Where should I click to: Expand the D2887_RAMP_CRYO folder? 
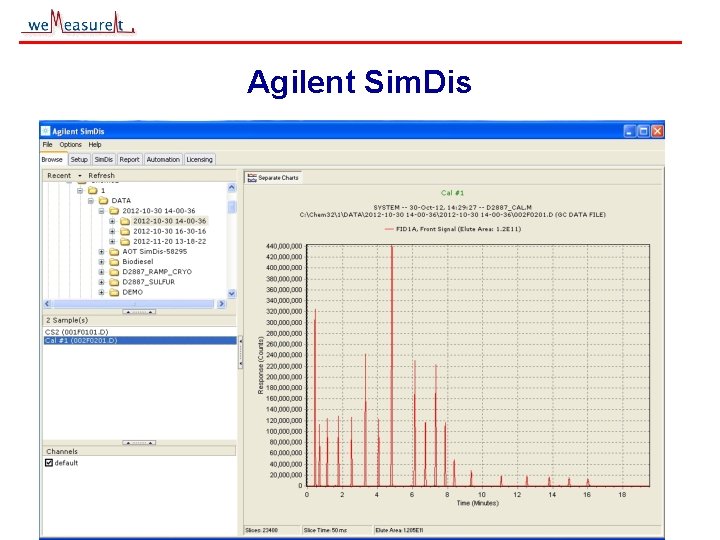[x=101, y=272]
